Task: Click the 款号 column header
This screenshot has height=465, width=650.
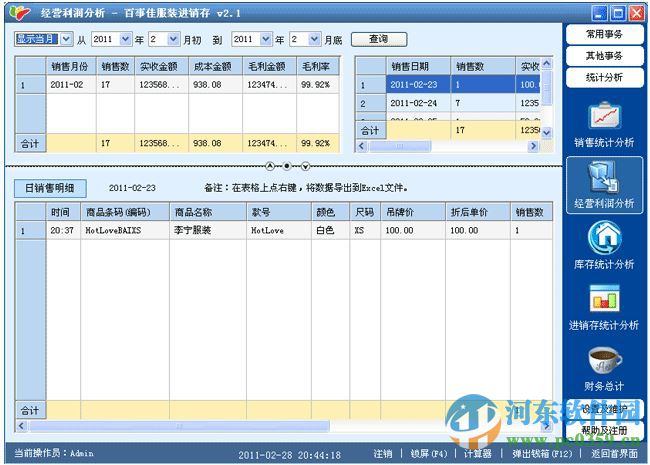Action: 279,212
